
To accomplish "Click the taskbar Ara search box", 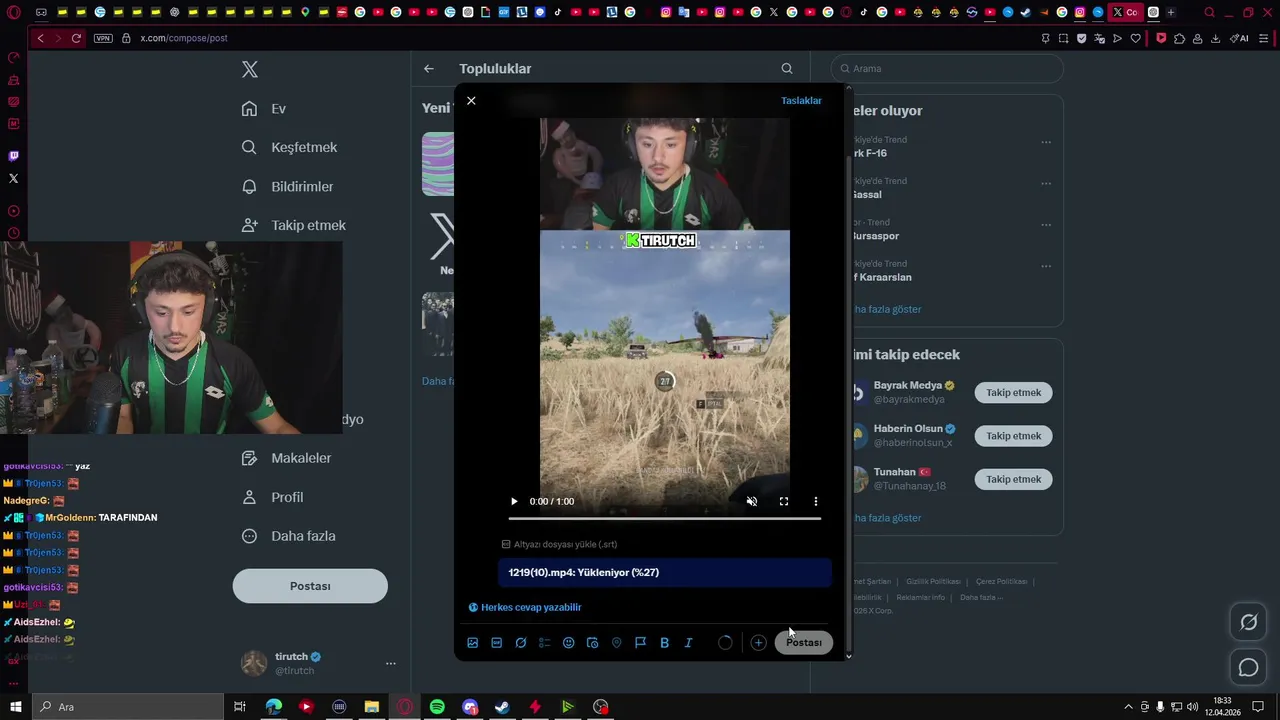I will [x=128, y=707].
